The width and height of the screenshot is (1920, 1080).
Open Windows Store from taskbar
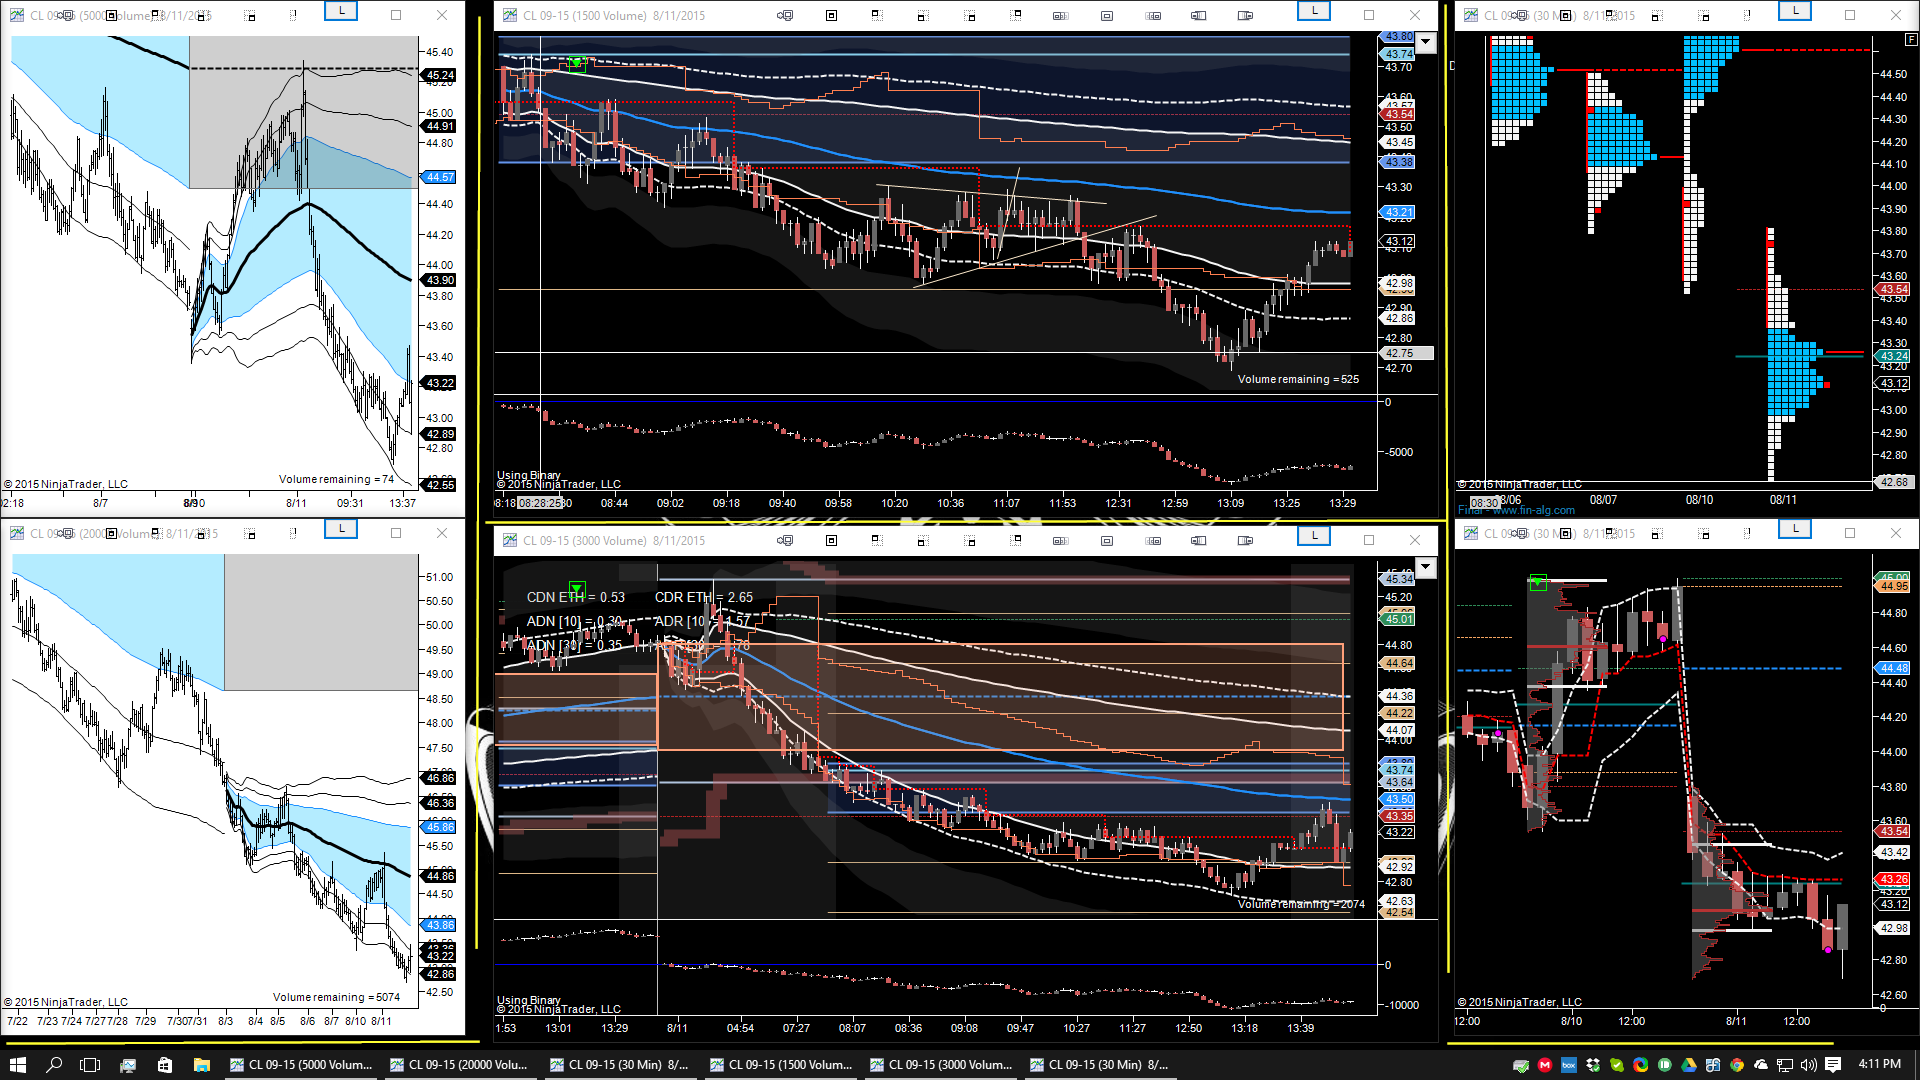point(165,1065)
